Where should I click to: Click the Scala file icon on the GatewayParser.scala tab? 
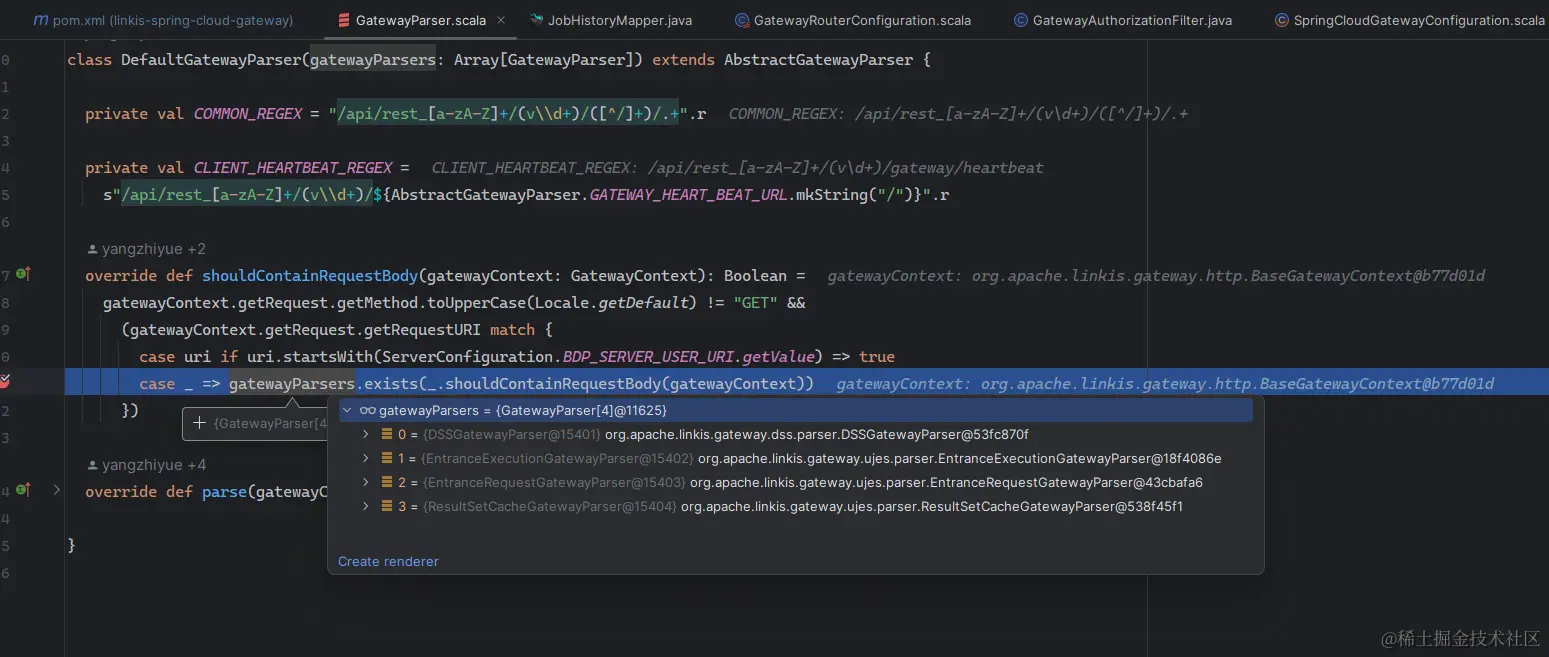pos(343,20)
